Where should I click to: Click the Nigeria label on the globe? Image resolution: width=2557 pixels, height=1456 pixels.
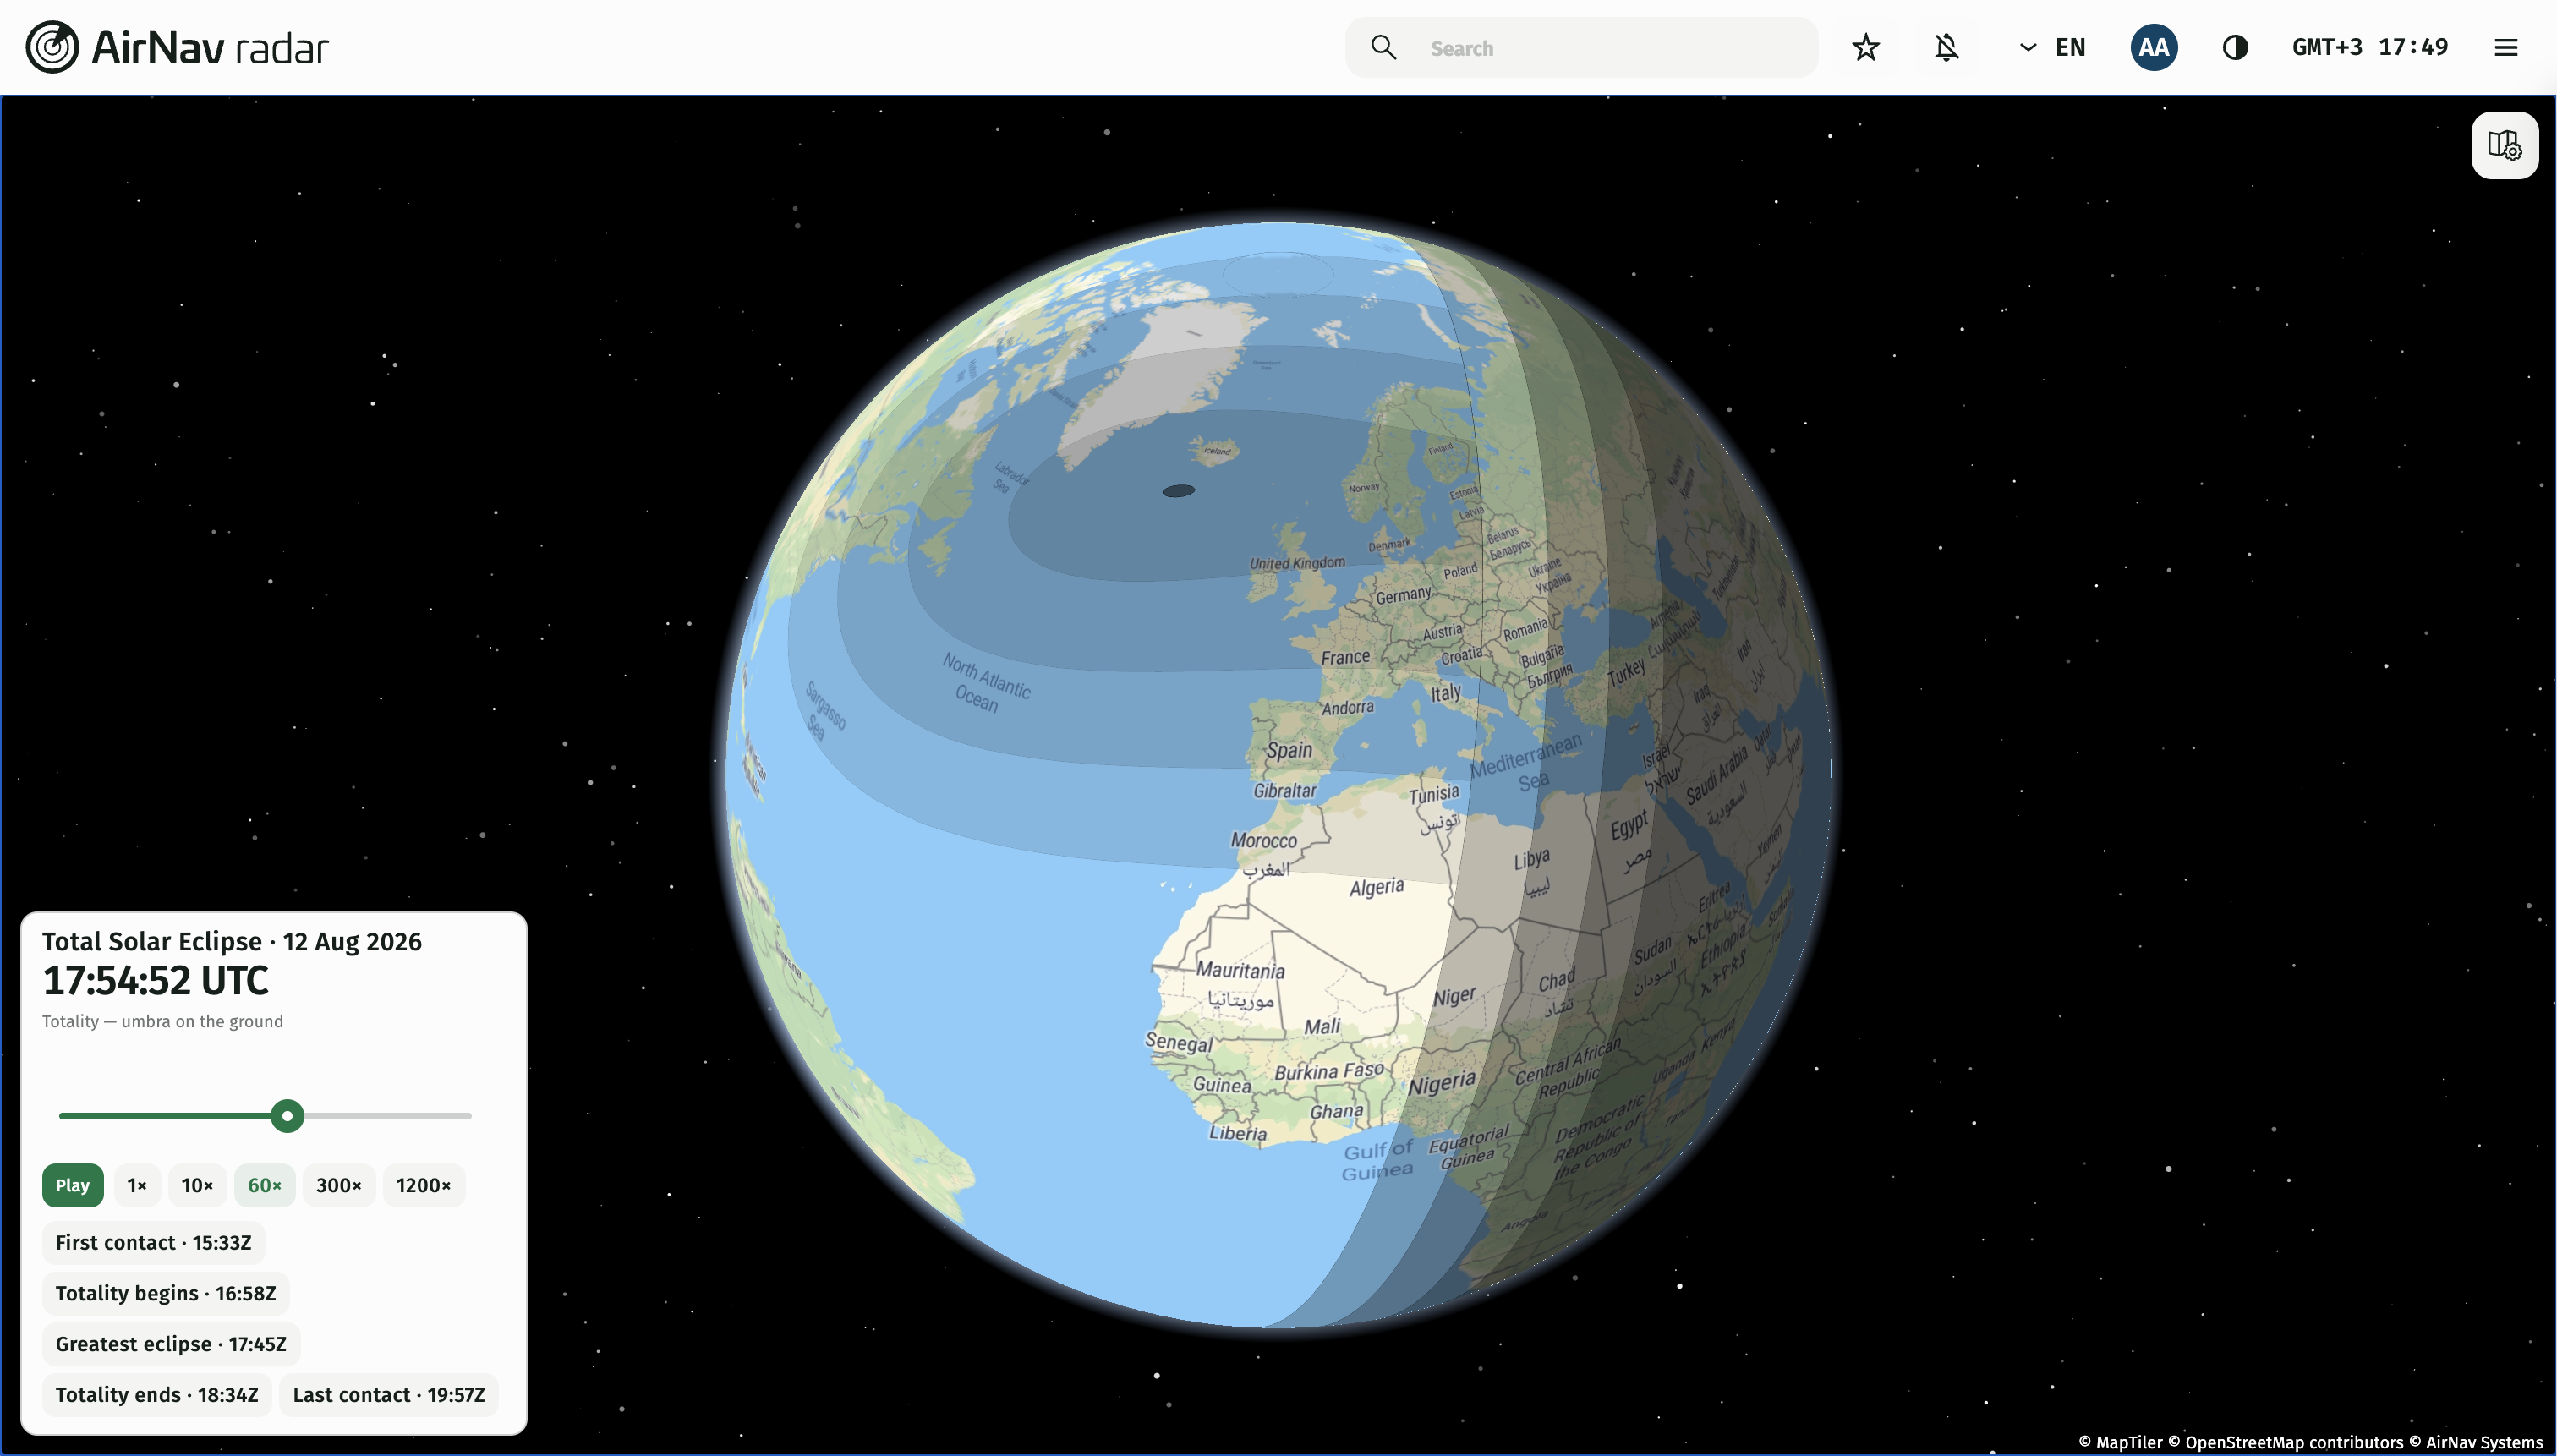click(1442, 1083)
